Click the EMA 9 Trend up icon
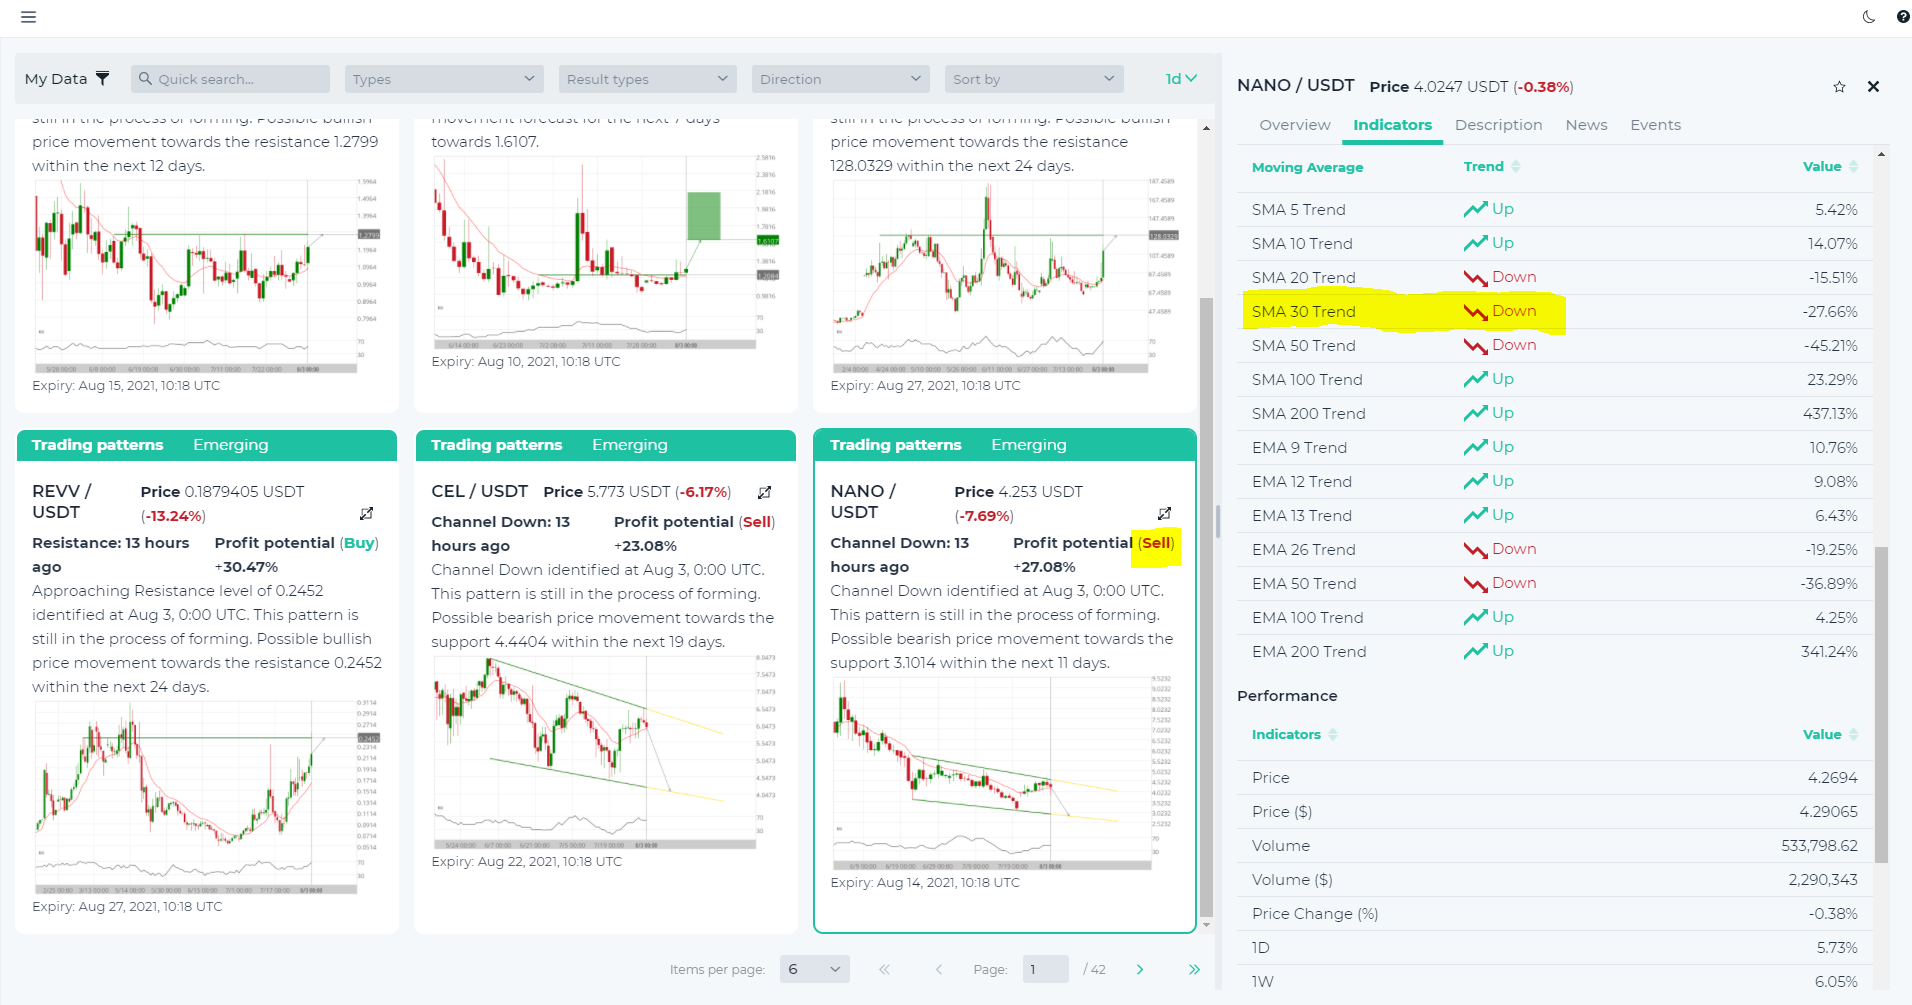The image size is (1912, 1005). coord(1475,447)
